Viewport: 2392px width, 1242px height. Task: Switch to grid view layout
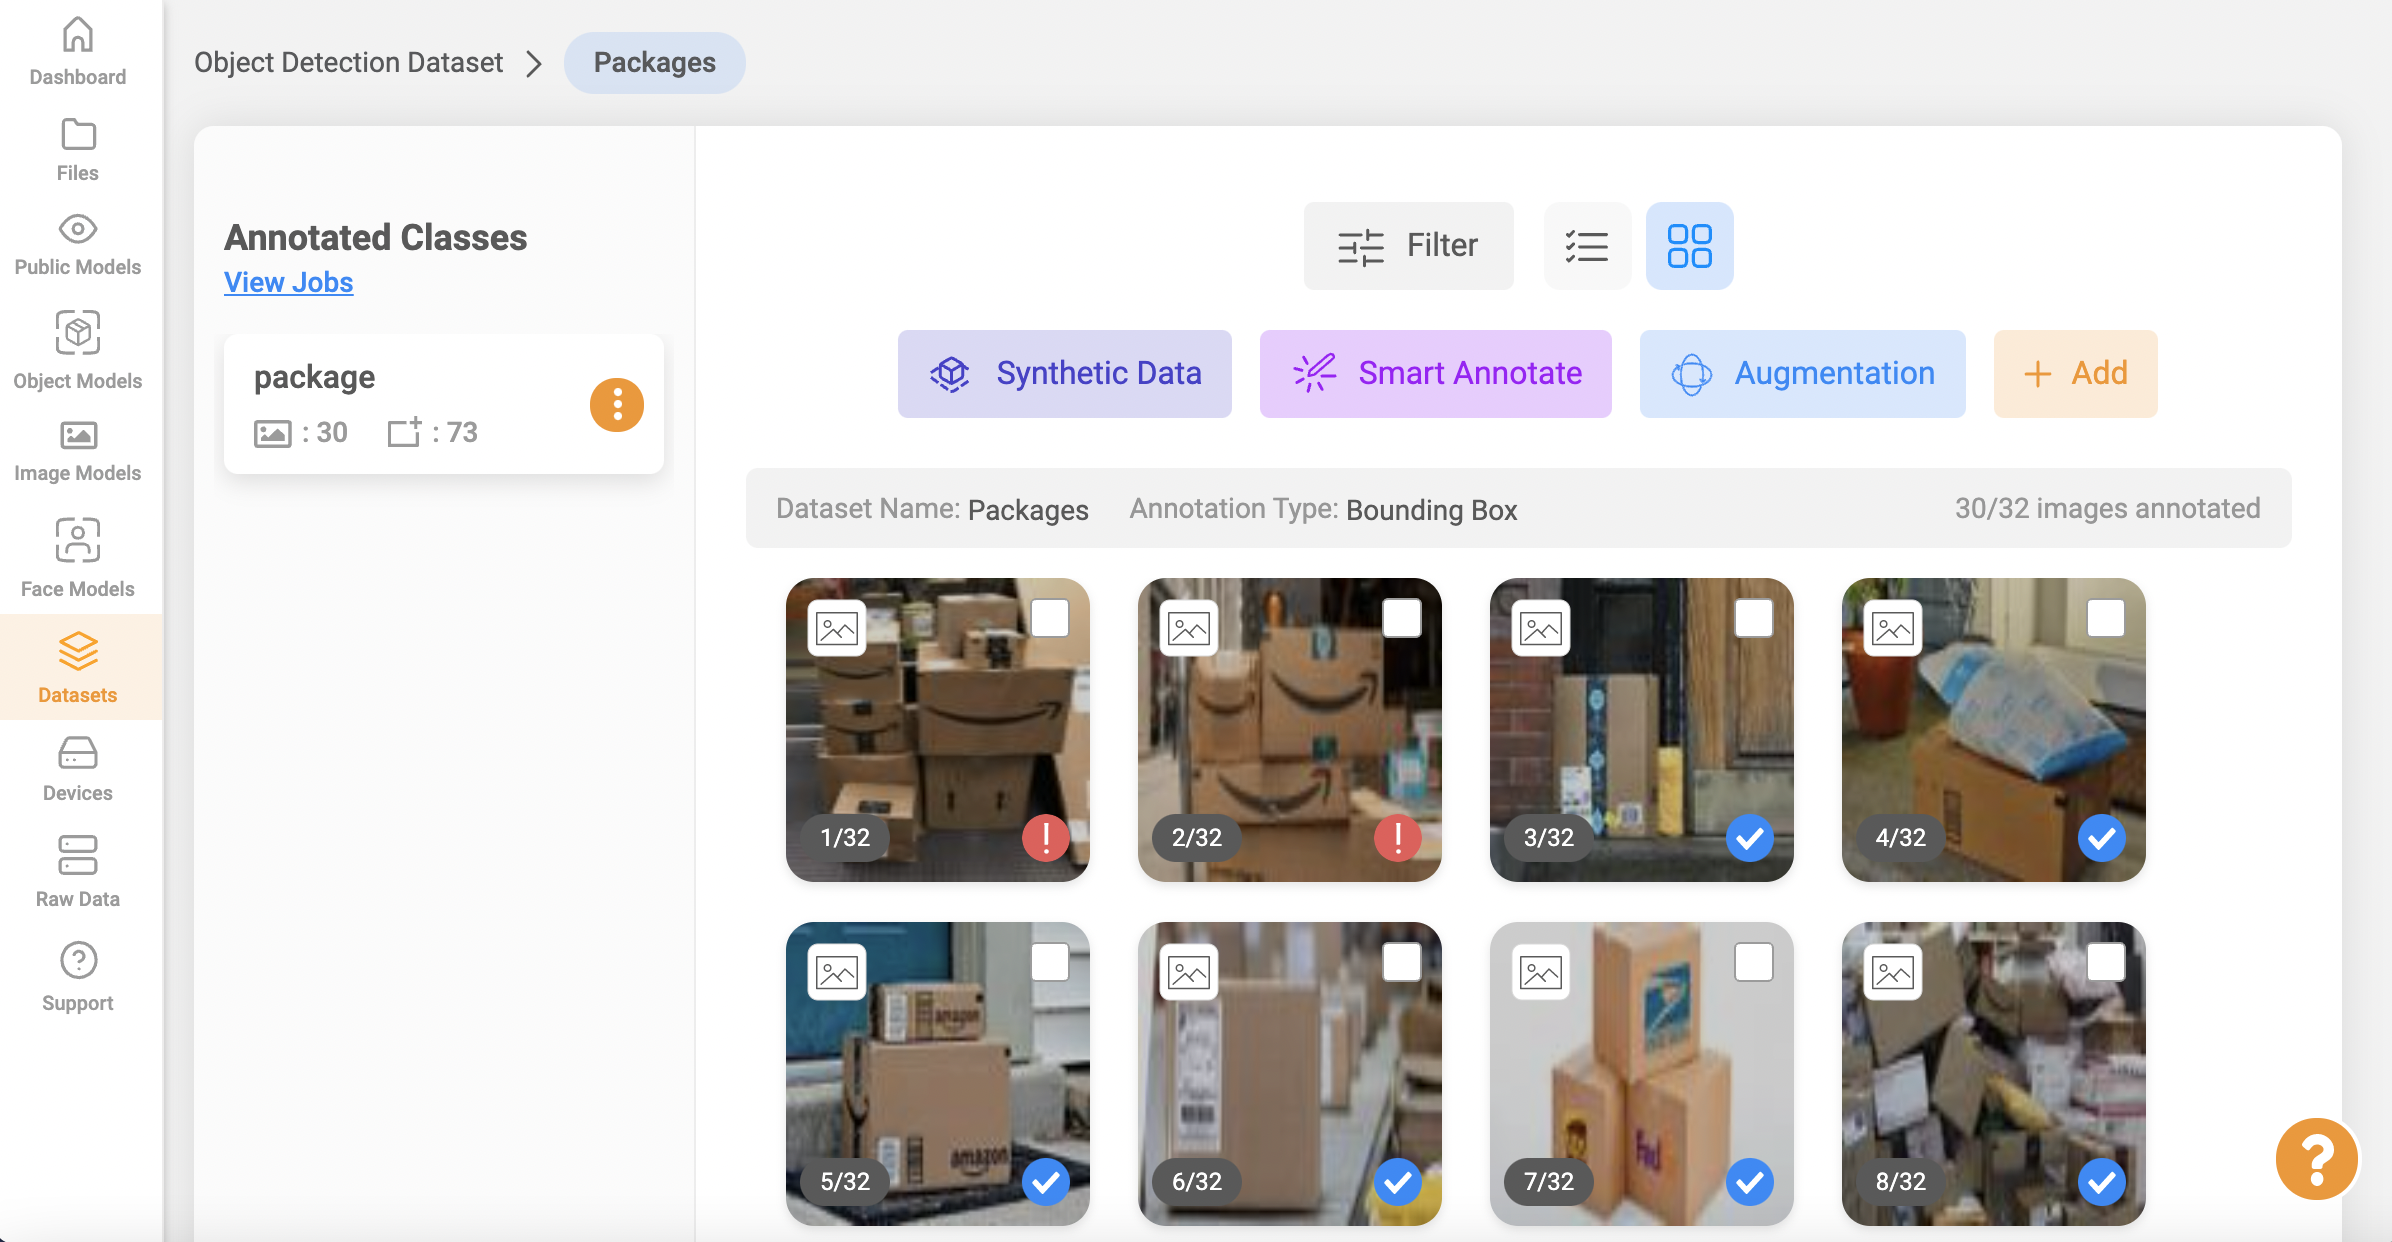pos(1689,246)
